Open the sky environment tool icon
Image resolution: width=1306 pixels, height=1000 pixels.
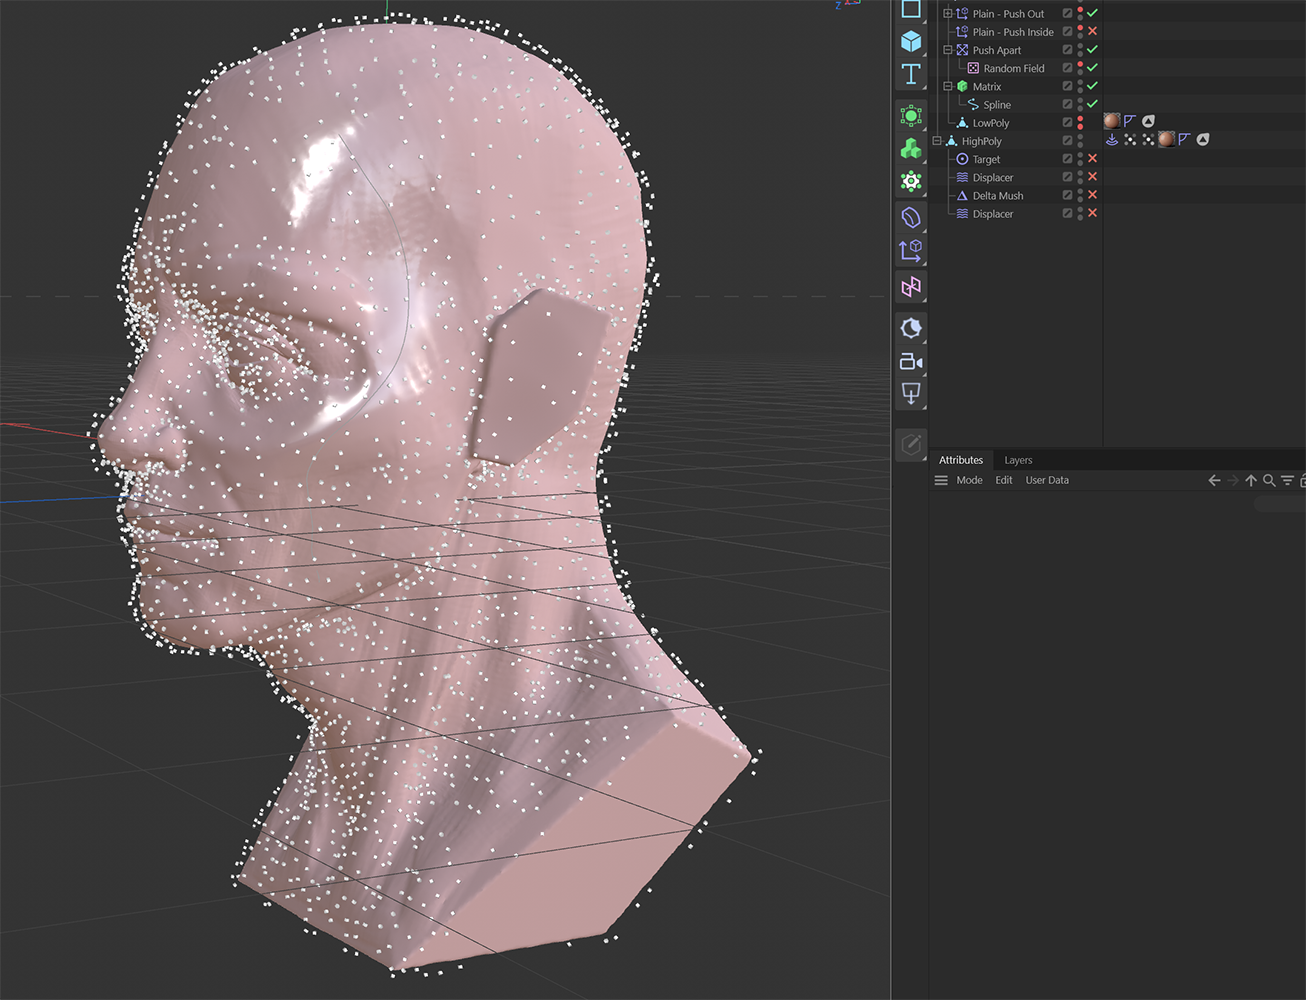click(x=911, y=328)
